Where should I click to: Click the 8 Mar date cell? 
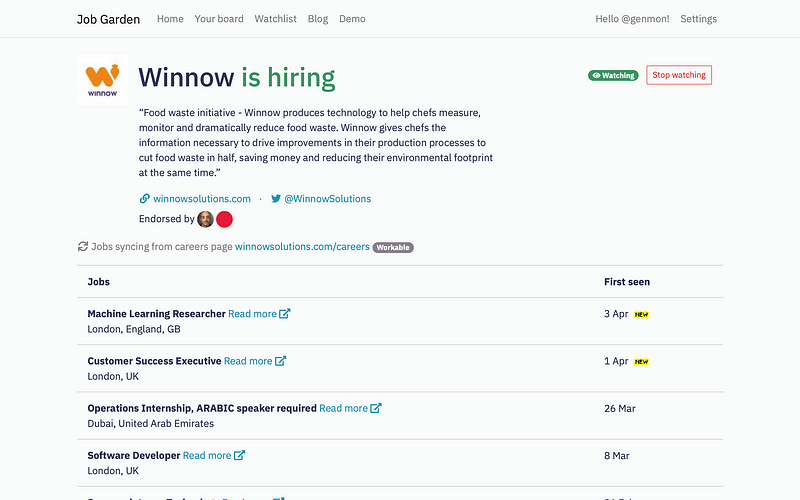617,456
